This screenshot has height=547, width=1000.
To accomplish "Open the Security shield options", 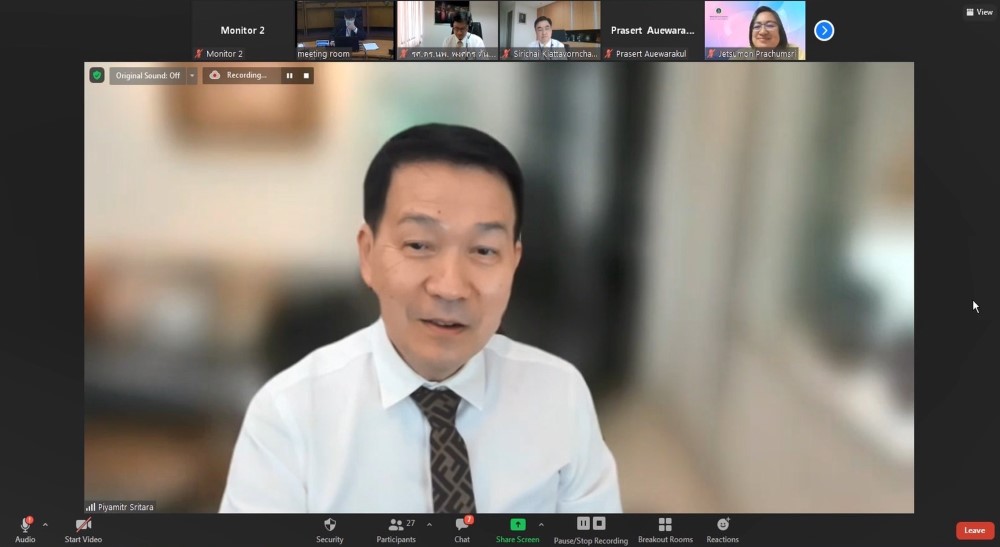I will [x=330, y=525].
